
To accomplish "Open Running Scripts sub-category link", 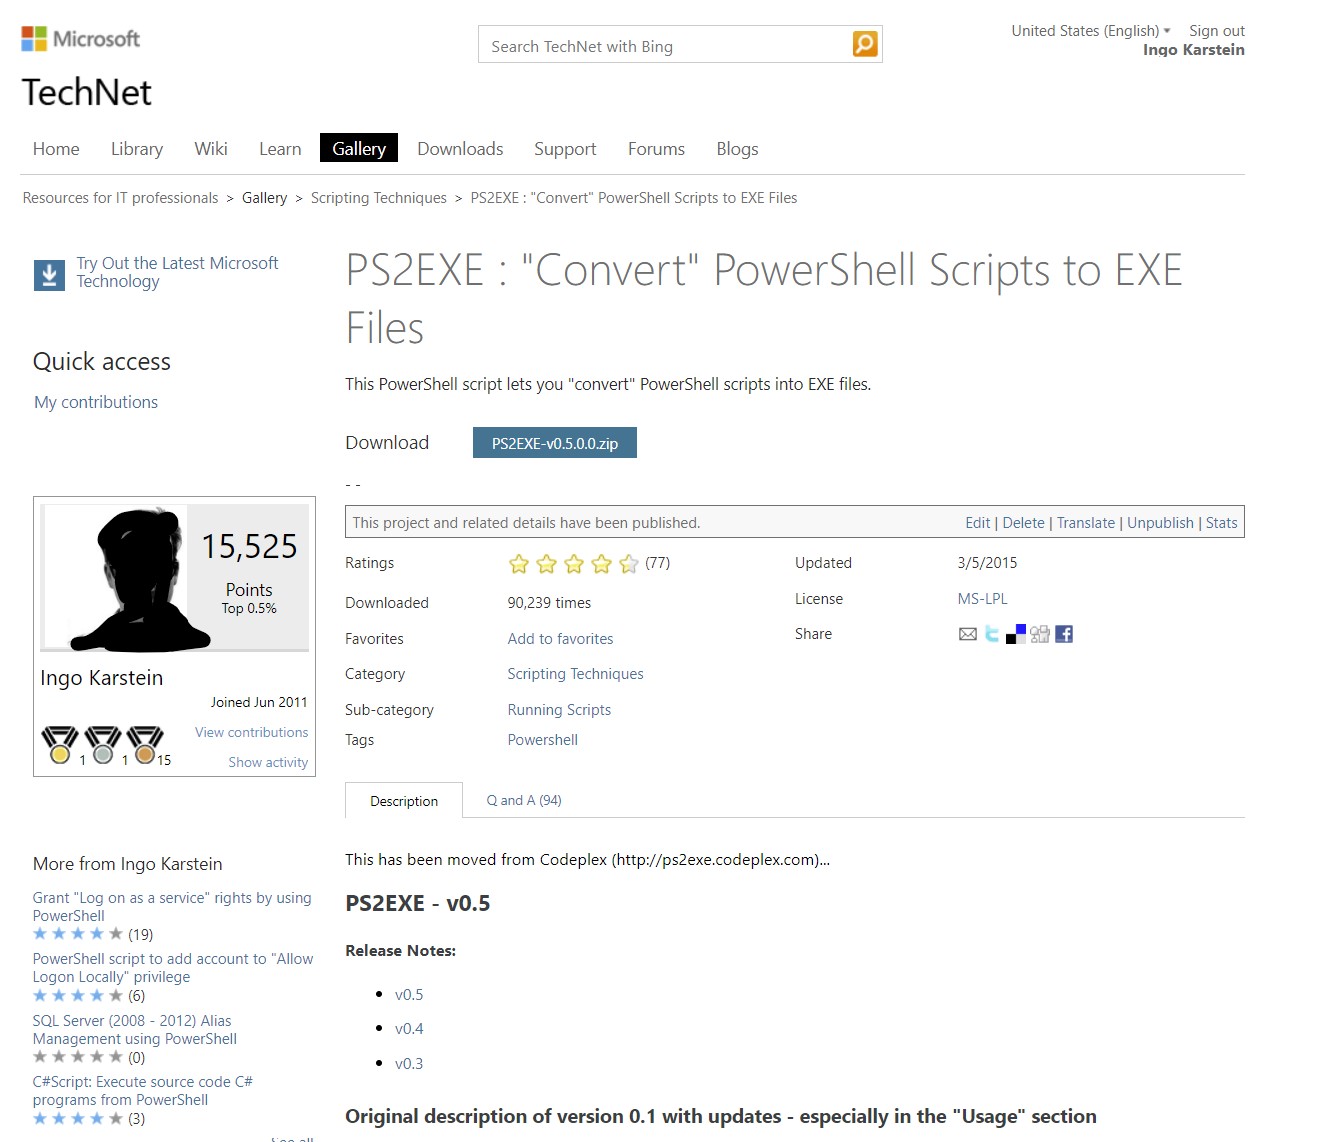I will click(x=559, y=710).
